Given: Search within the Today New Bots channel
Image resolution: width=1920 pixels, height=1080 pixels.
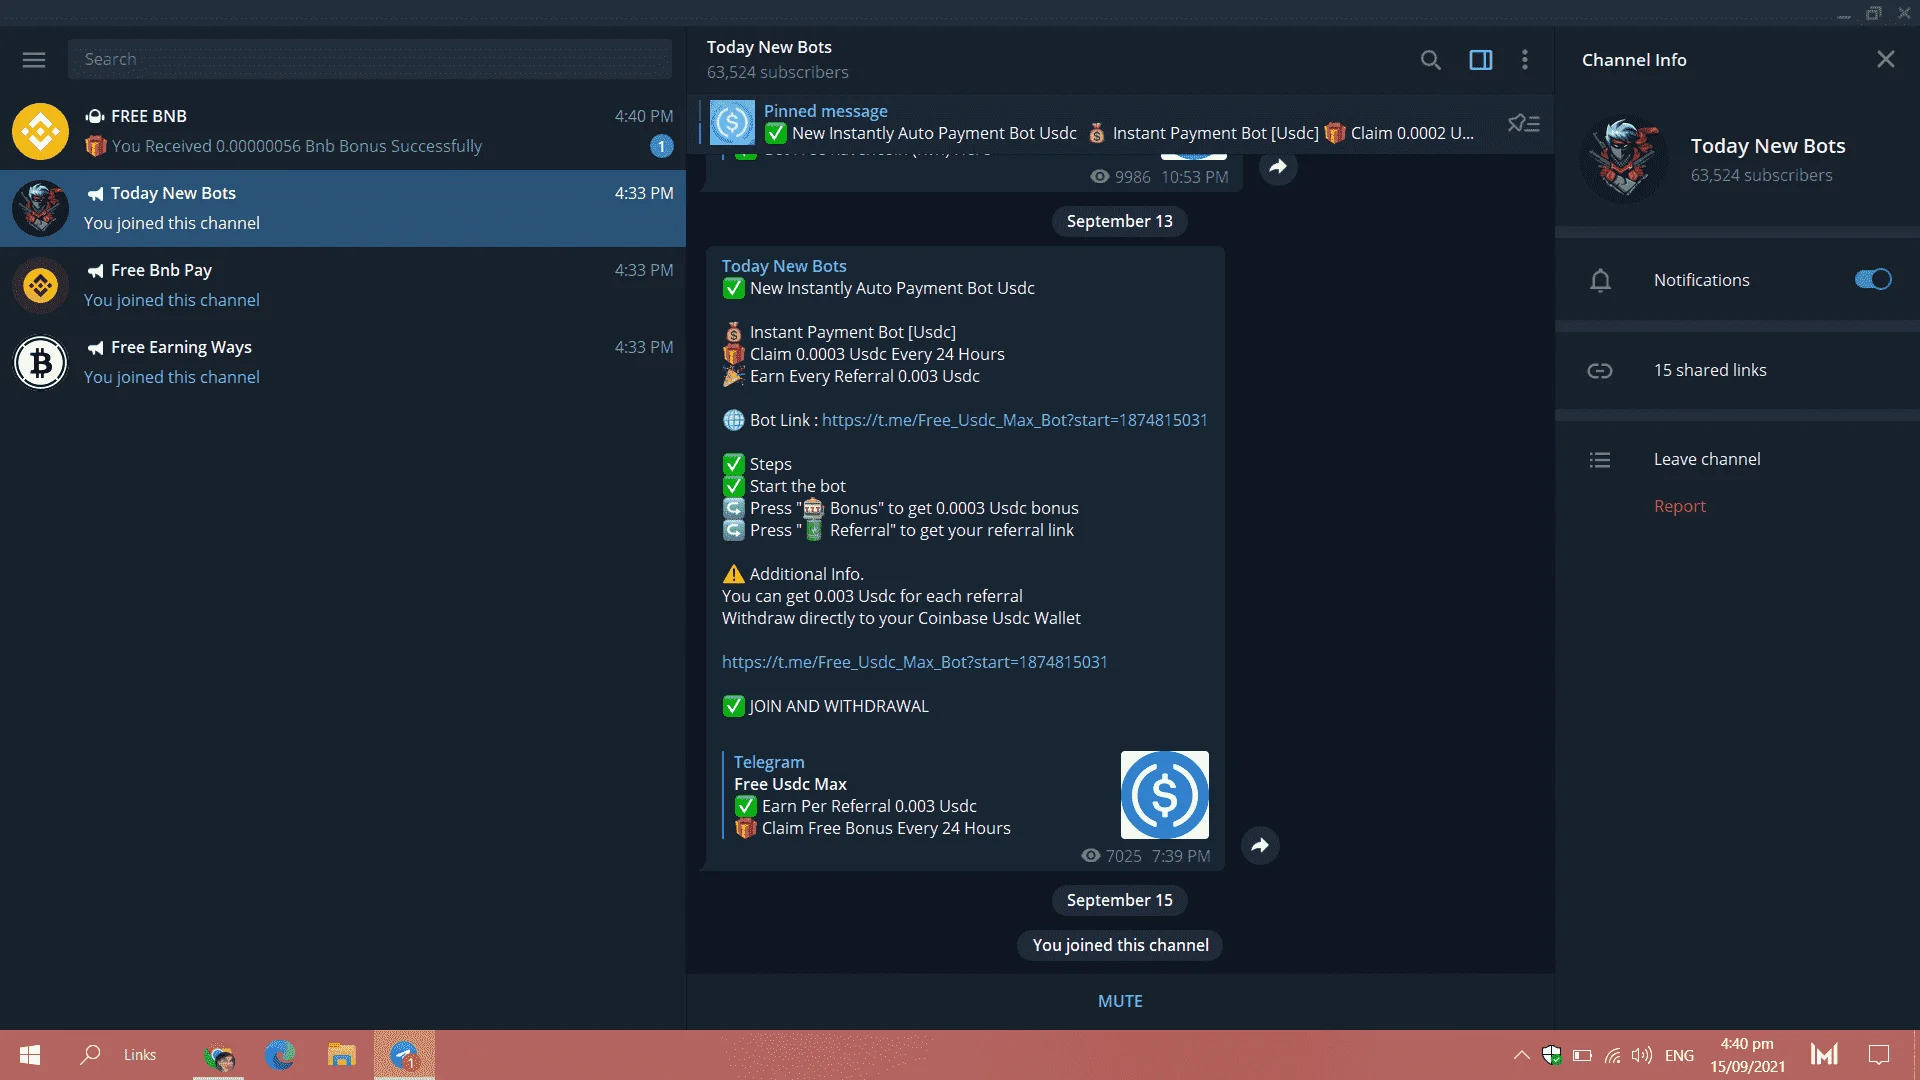Looking at the screenshot, I should click(x=1431, y=60).
